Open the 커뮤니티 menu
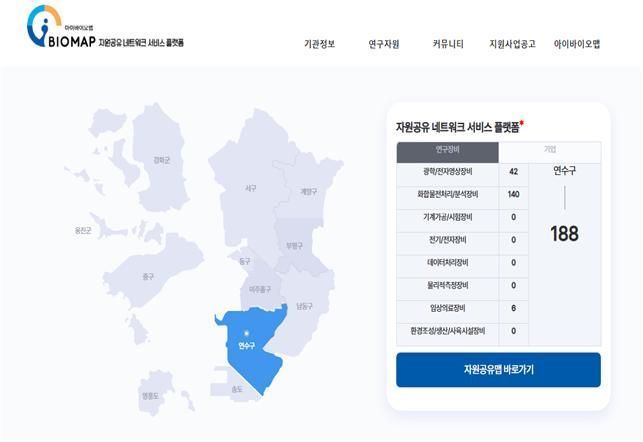The width and height of the screenshot is (643, 442). tap(448, 44)
